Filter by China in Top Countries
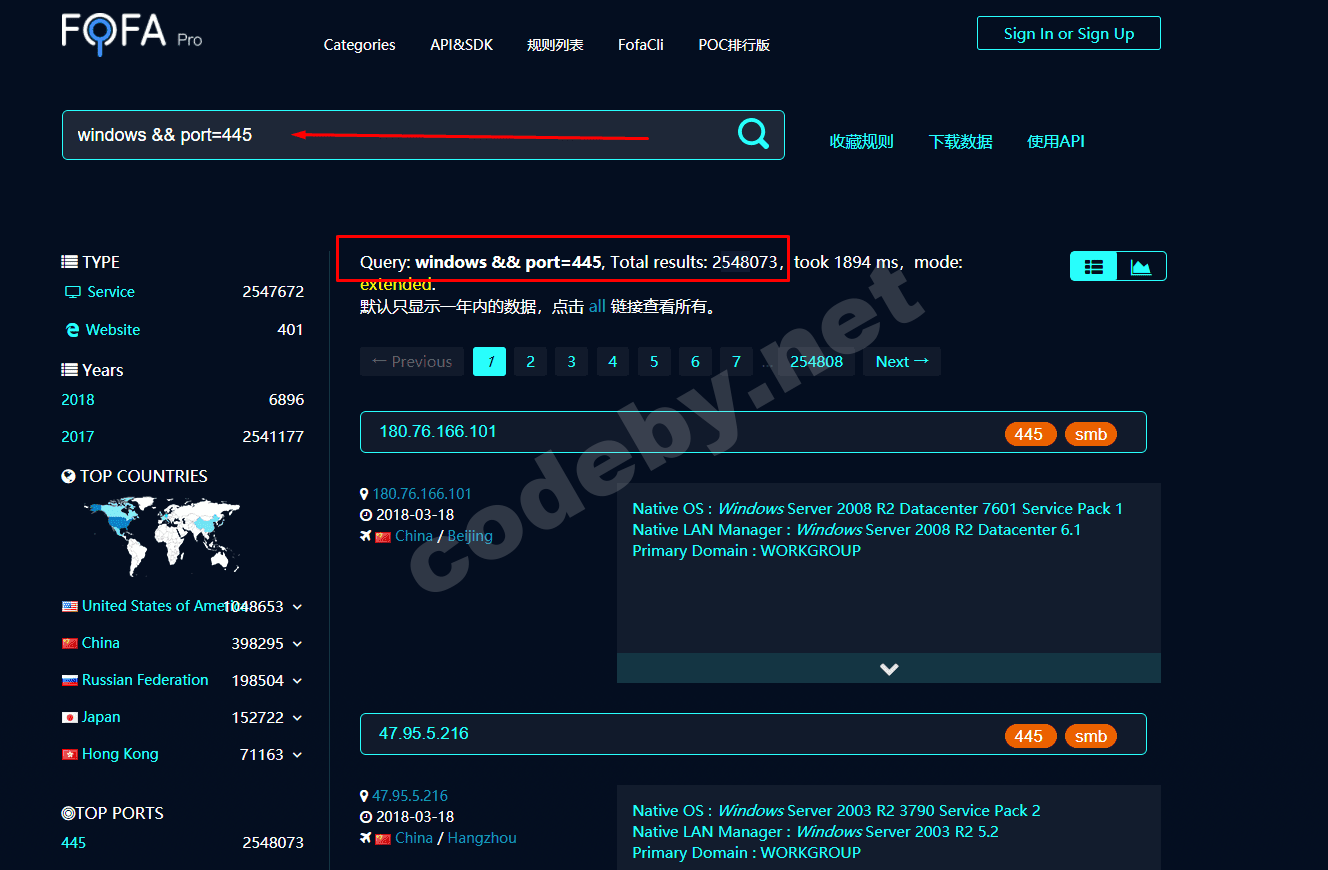Screen dimensions: 1328x870 click(100, 643)
